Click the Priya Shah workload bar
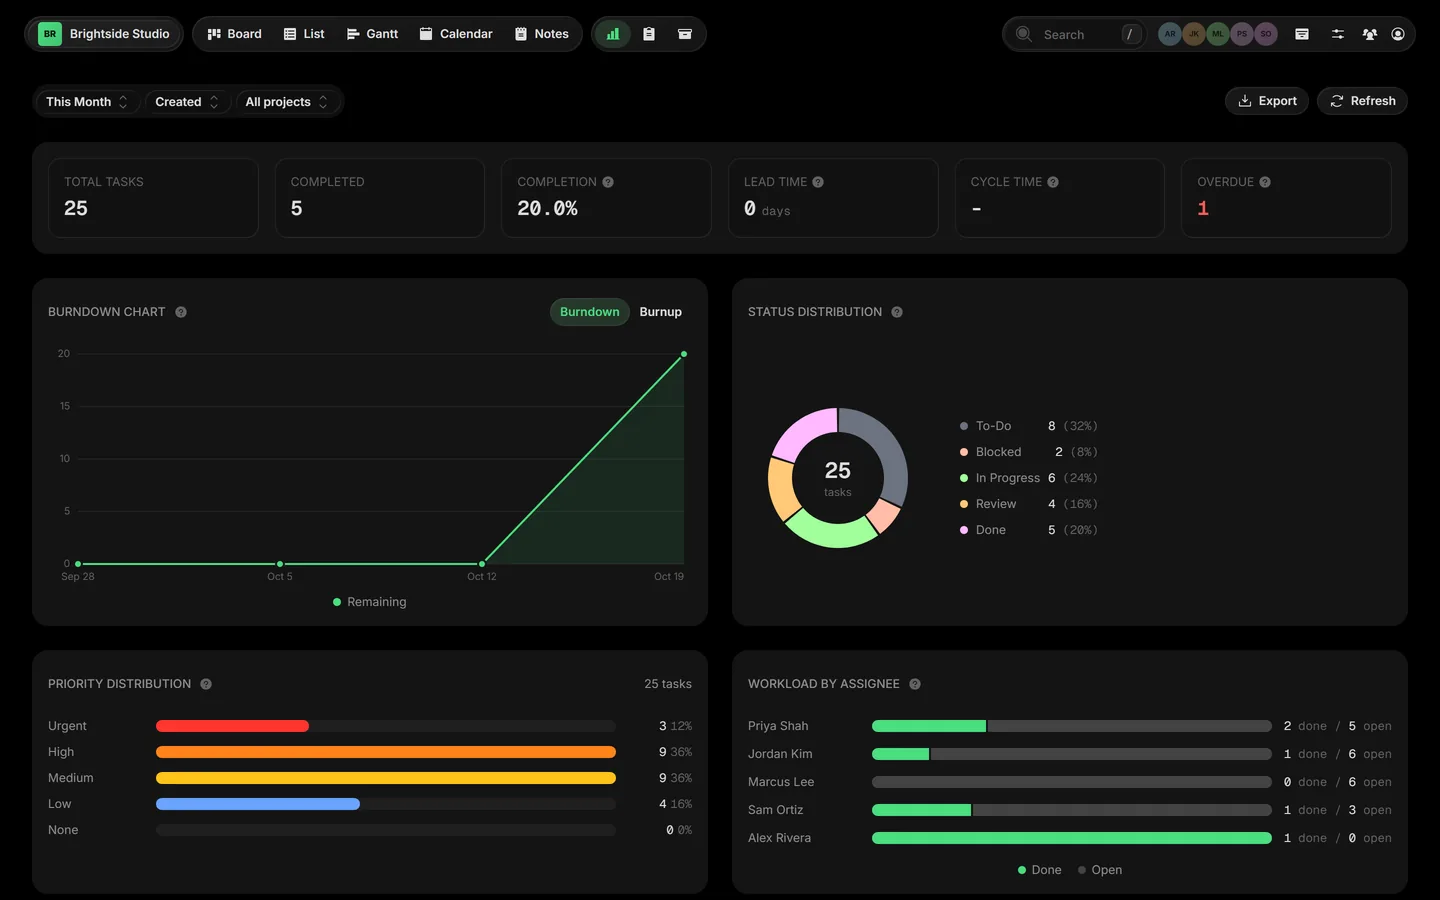This screenshot has width=1440, height=900. [x=1072, y=726]
